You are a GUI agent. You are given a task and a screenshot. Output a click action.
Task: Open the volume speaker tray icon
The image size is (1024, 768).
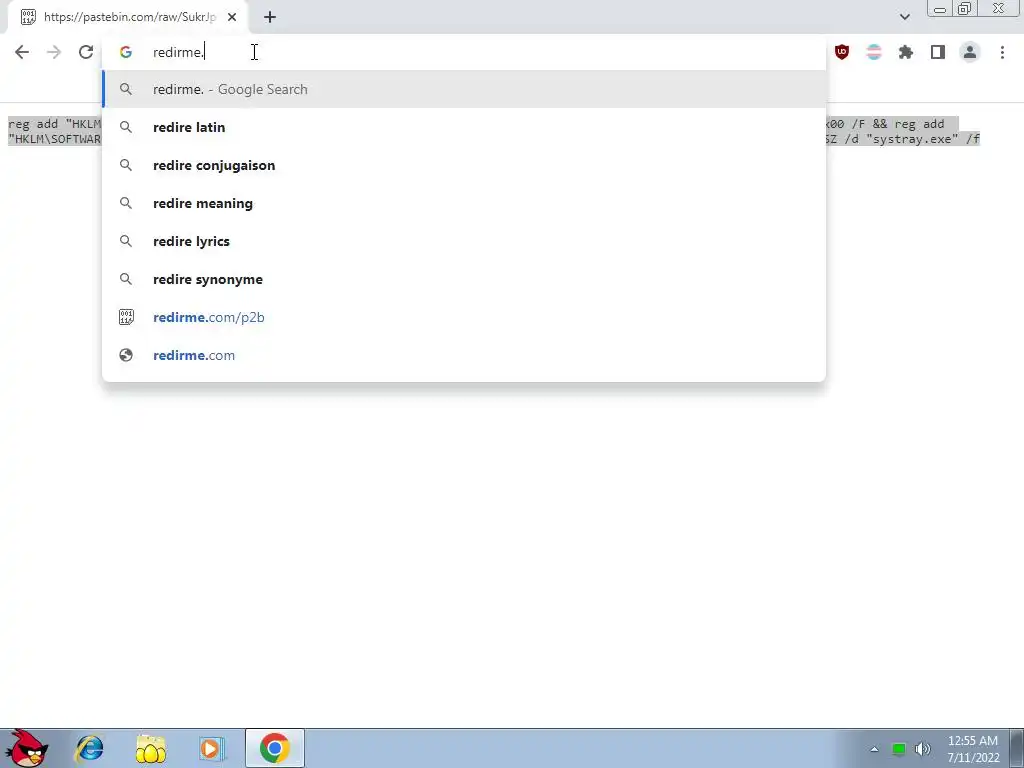click(922, 749)
